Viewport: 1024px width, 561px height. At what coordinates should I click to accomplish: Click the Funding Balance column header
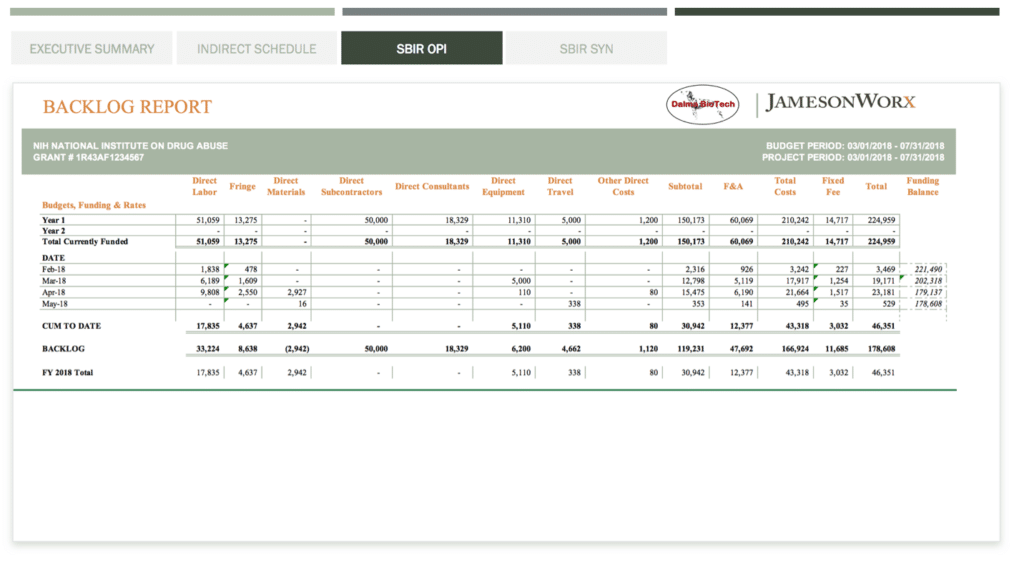(x=923, y=186)
